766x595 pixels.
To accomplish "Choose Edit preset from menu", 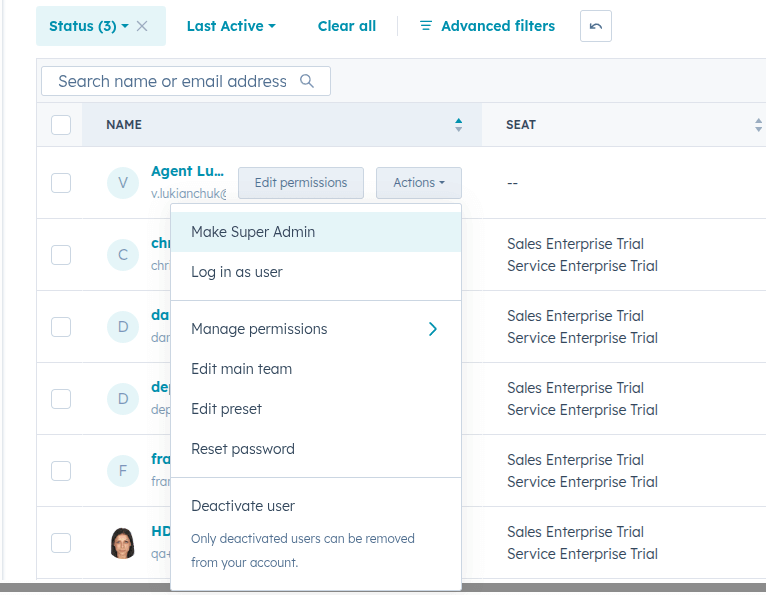I will (316, 409).
